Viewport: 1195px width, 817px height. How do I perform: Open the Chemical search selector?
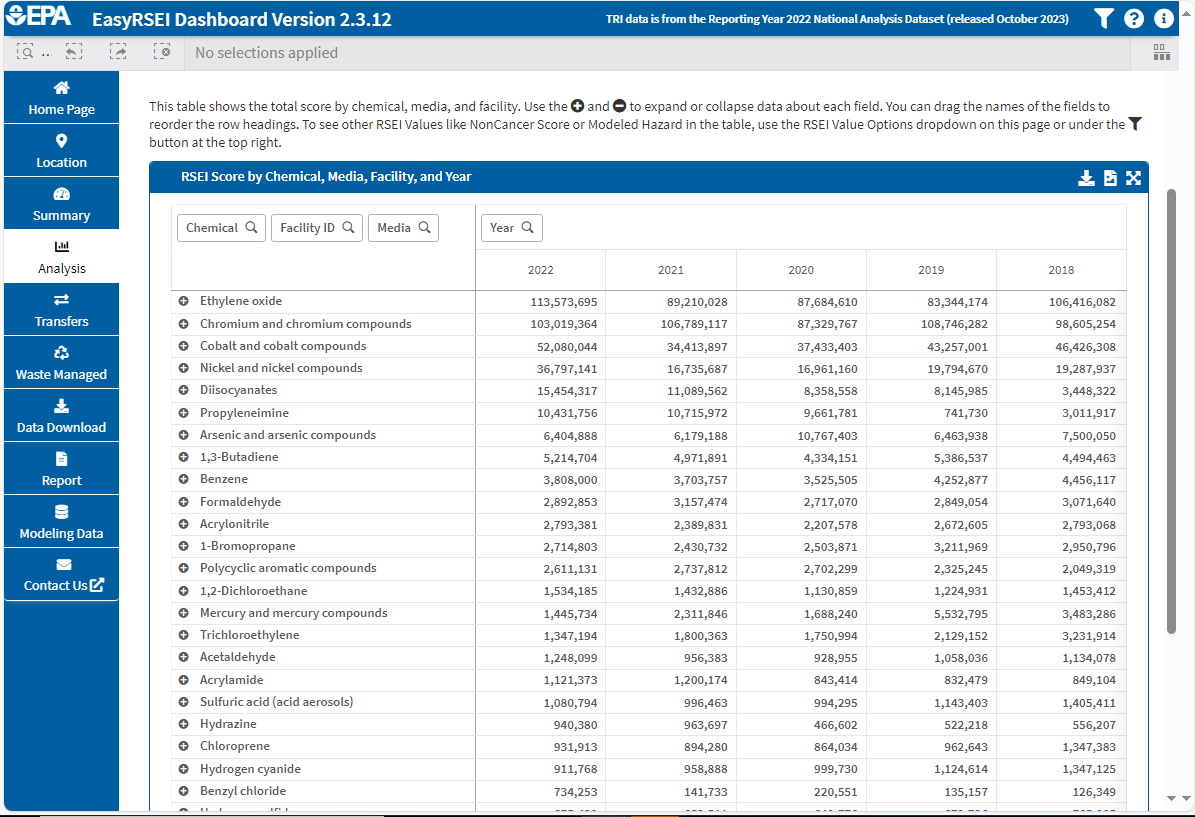coord(221,227)
